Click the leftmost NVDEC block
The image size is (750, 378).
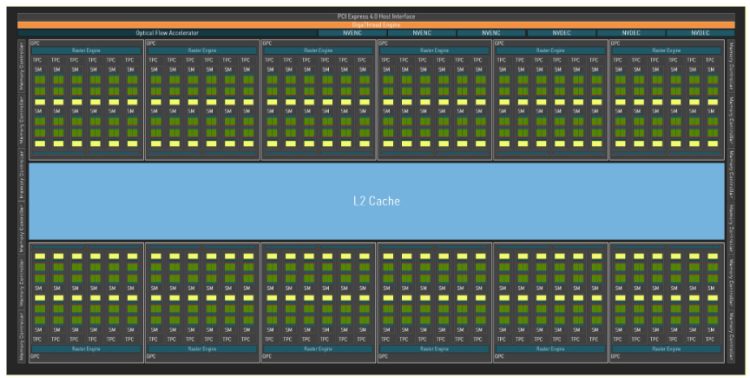pos(561,33)
